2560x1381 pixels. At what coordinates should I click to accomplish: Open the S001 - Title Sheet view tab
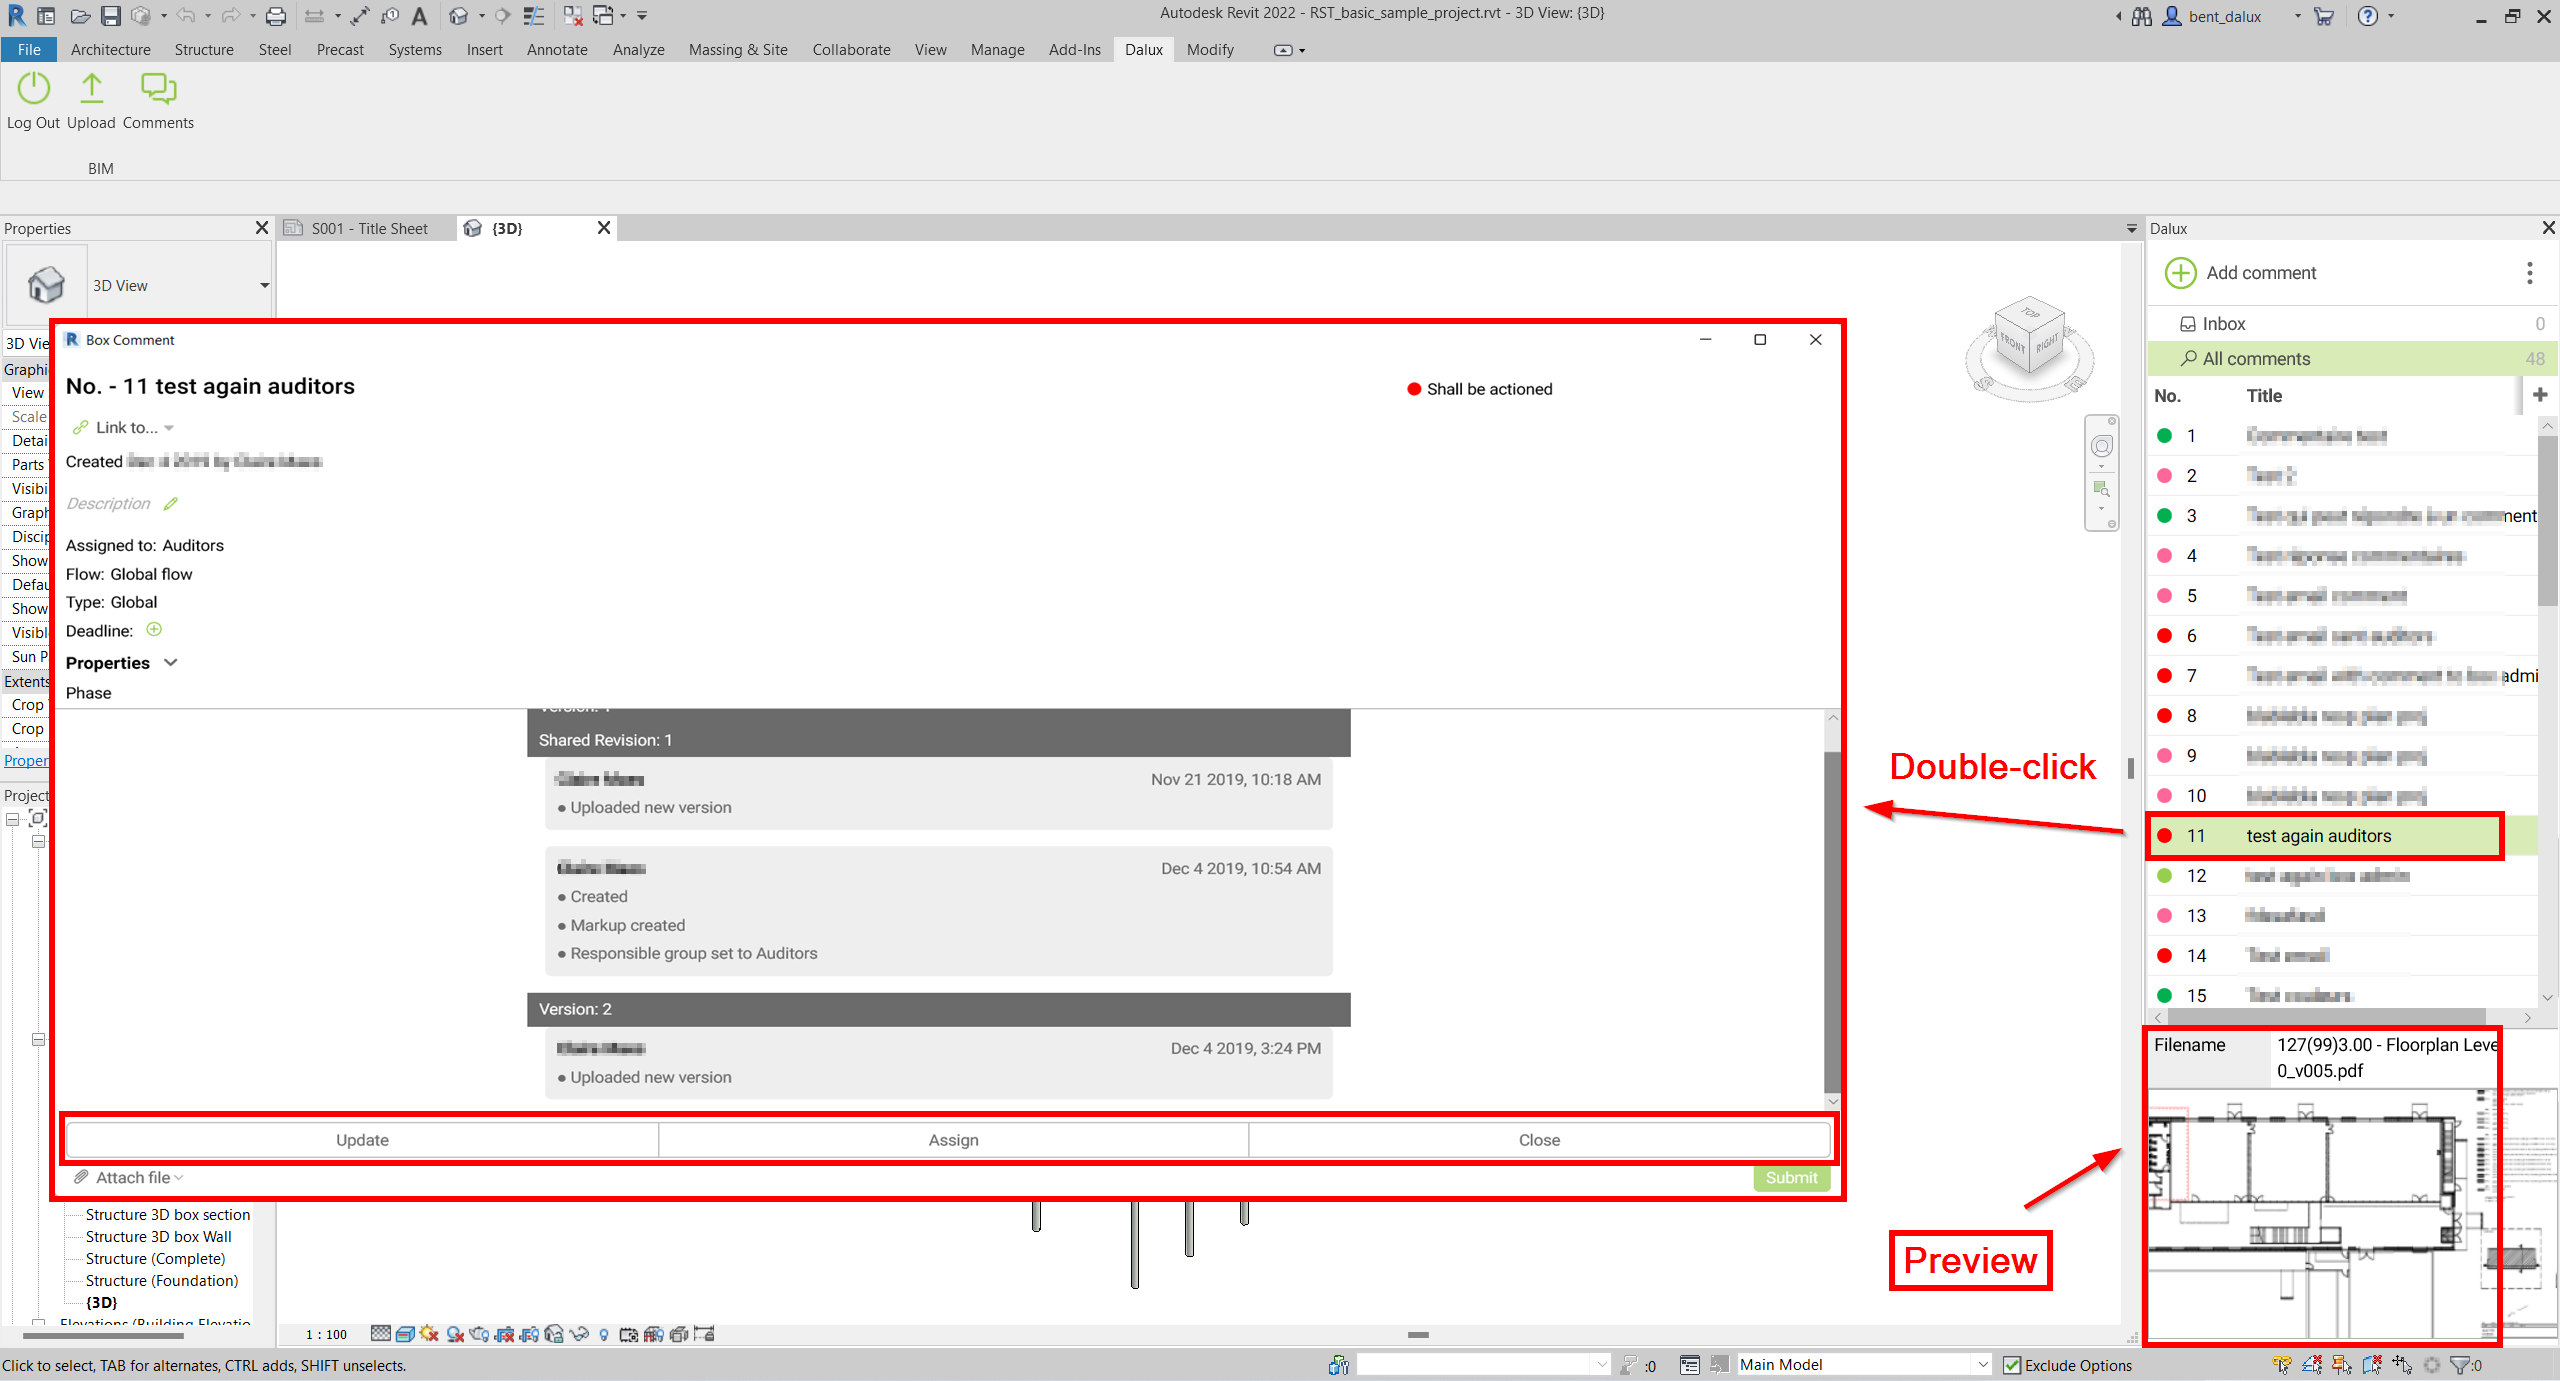[x=369, y=229]
